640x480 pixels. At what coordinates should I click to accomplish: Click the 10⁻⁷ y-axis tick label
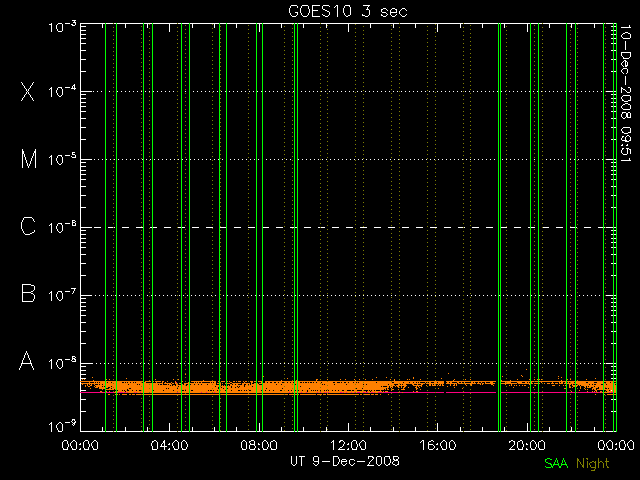coord(62,295)
